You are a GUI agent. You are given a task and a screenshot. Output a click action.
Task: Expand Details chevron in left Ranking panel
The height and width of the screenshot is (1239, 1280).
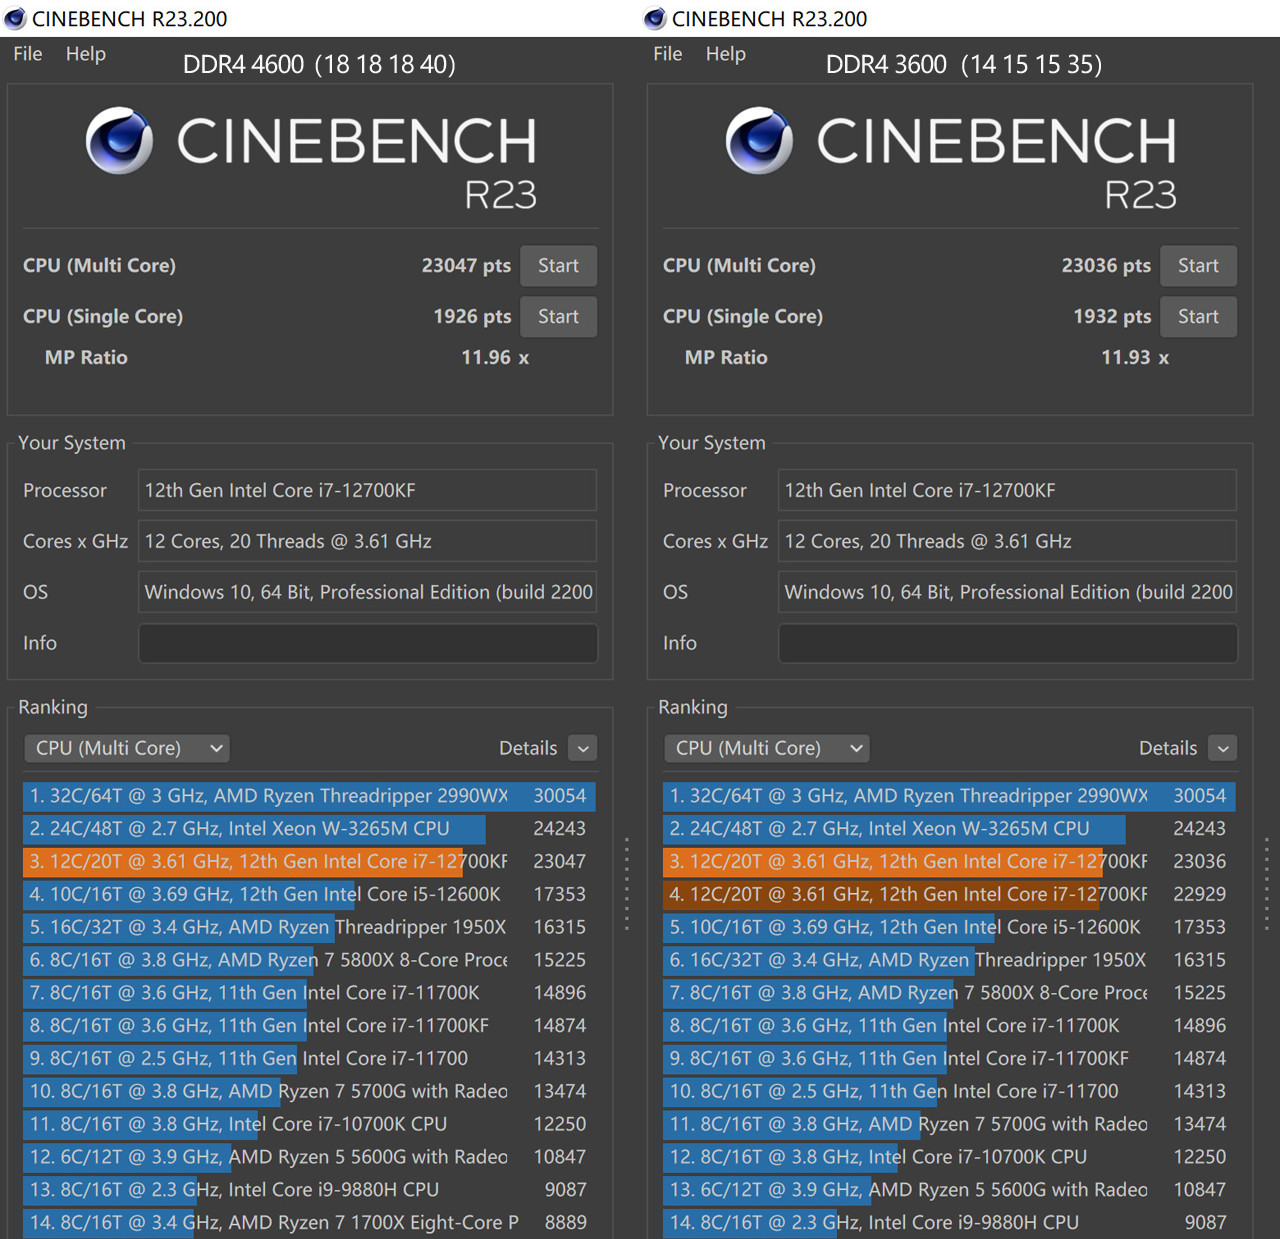point(583,748)
